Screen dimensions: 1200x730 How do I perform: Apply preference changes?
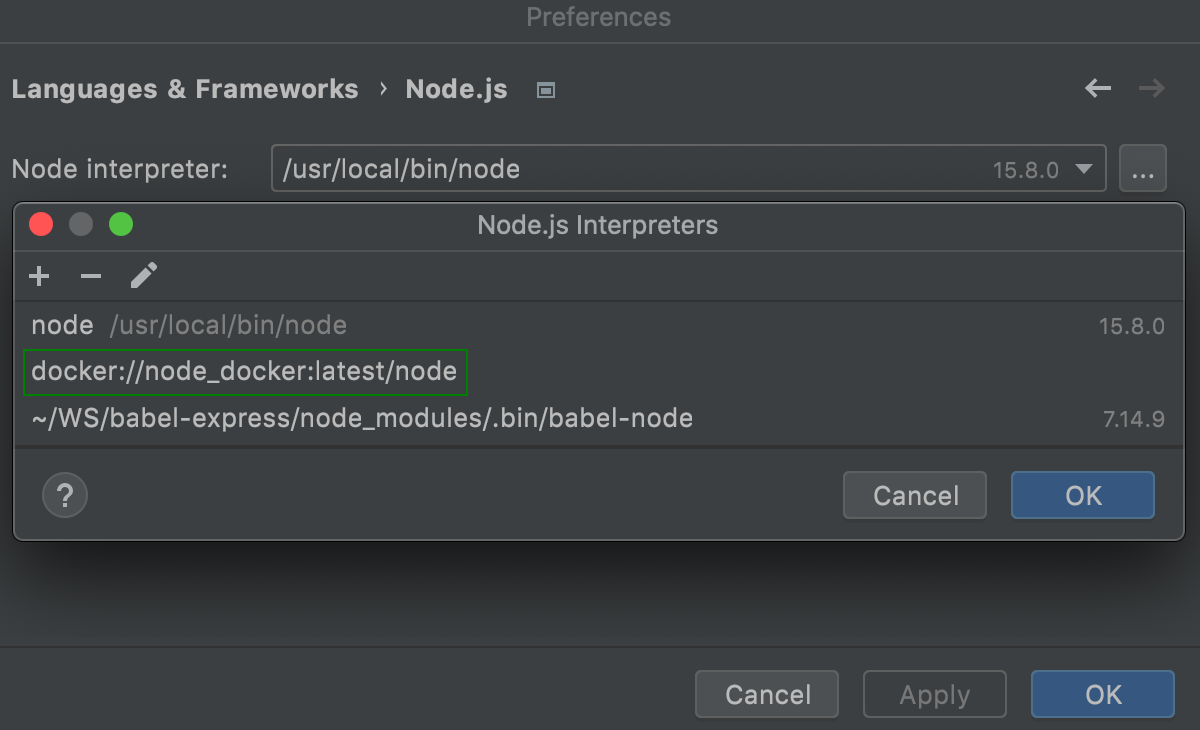(934, 694)
